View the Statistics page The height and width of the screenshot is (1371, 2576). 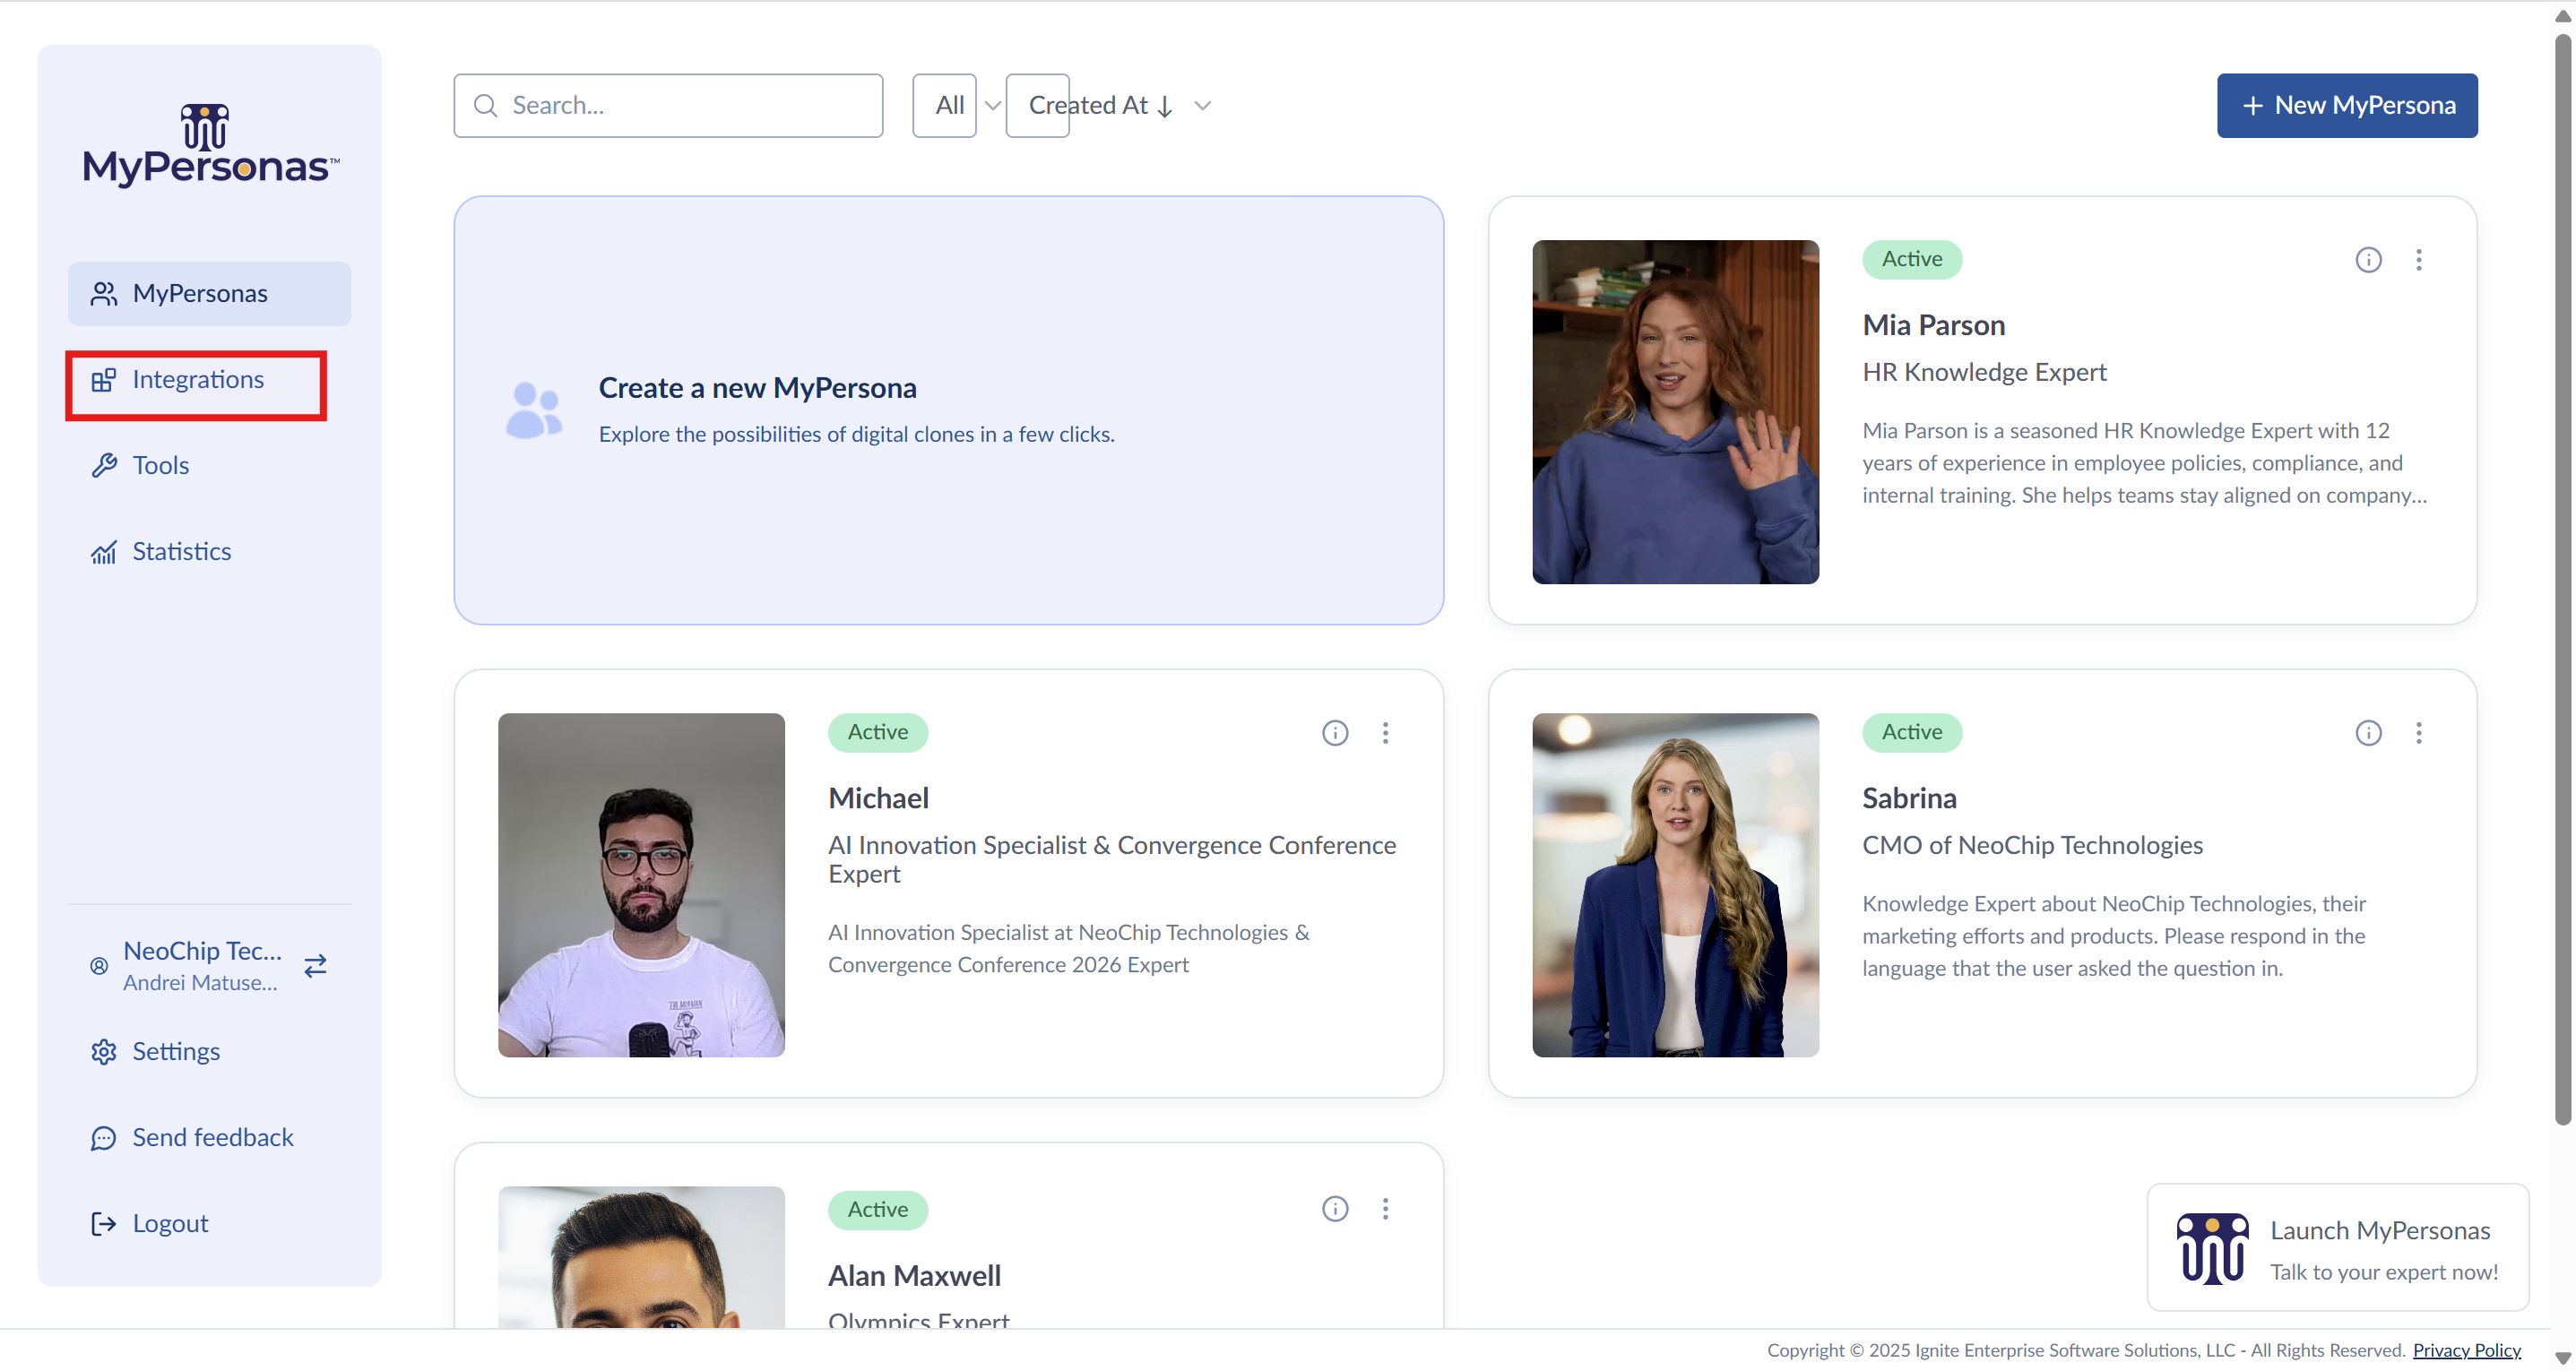click(209, 552)
